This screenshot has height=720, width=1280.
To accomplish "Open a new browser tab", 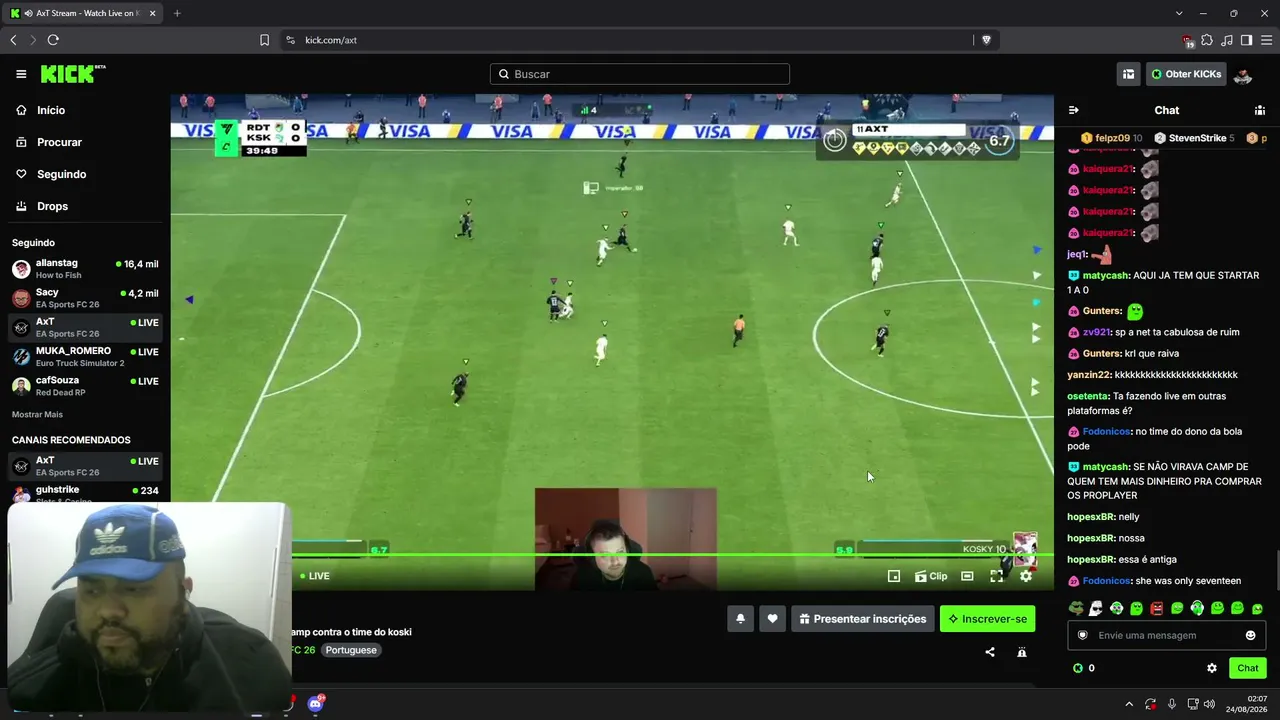I will 177,13.
